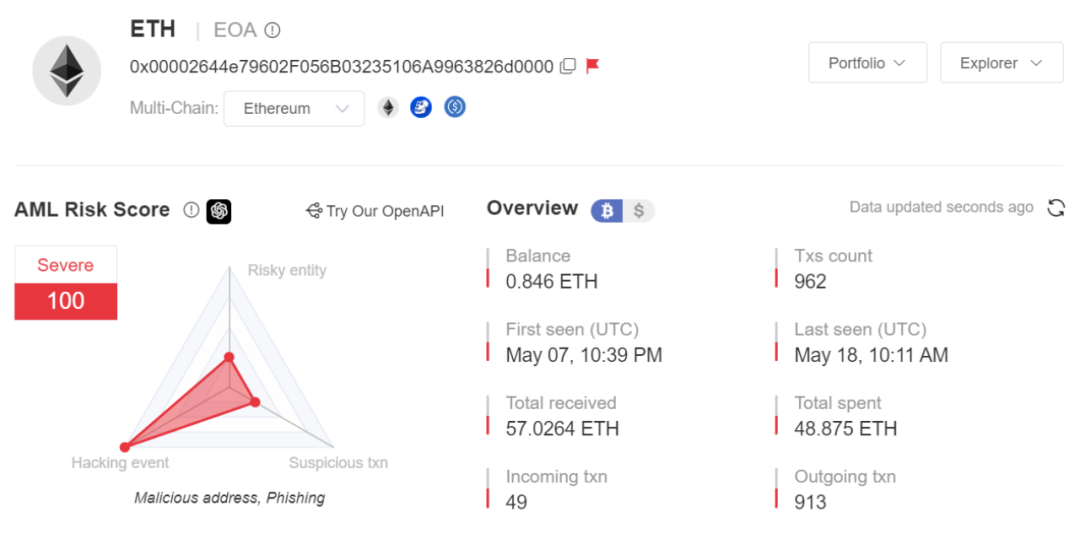Click the Risky entity radar label
The width and height of the screenshot is (1080, 539).
coord(287,270)
